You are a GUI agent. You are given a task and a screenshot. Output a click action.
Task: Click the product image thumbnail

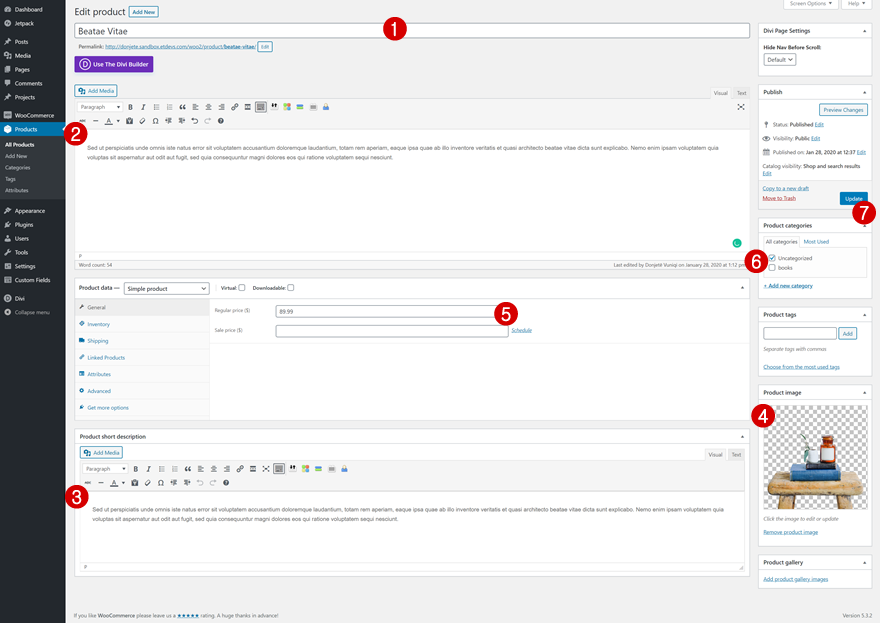coord(815,457)
